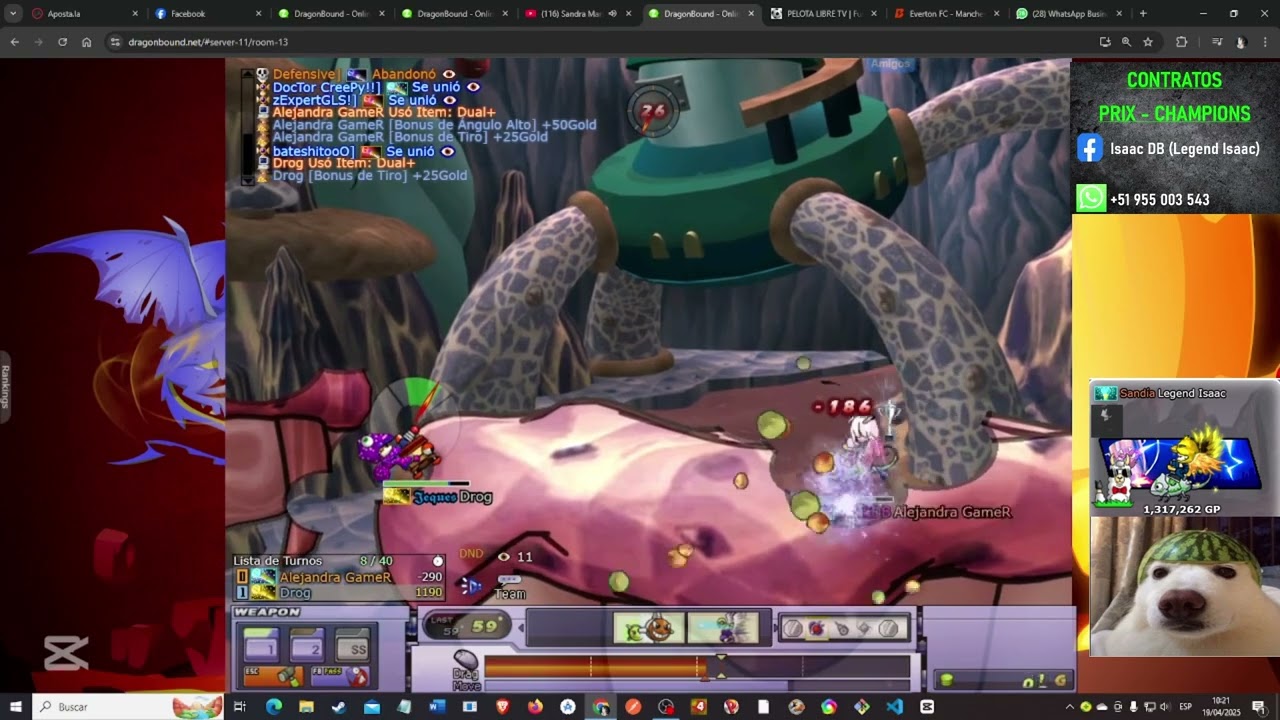Switch to the Aposta.la tab
Screen dimensions: 1280x720
tap(84, 14)
